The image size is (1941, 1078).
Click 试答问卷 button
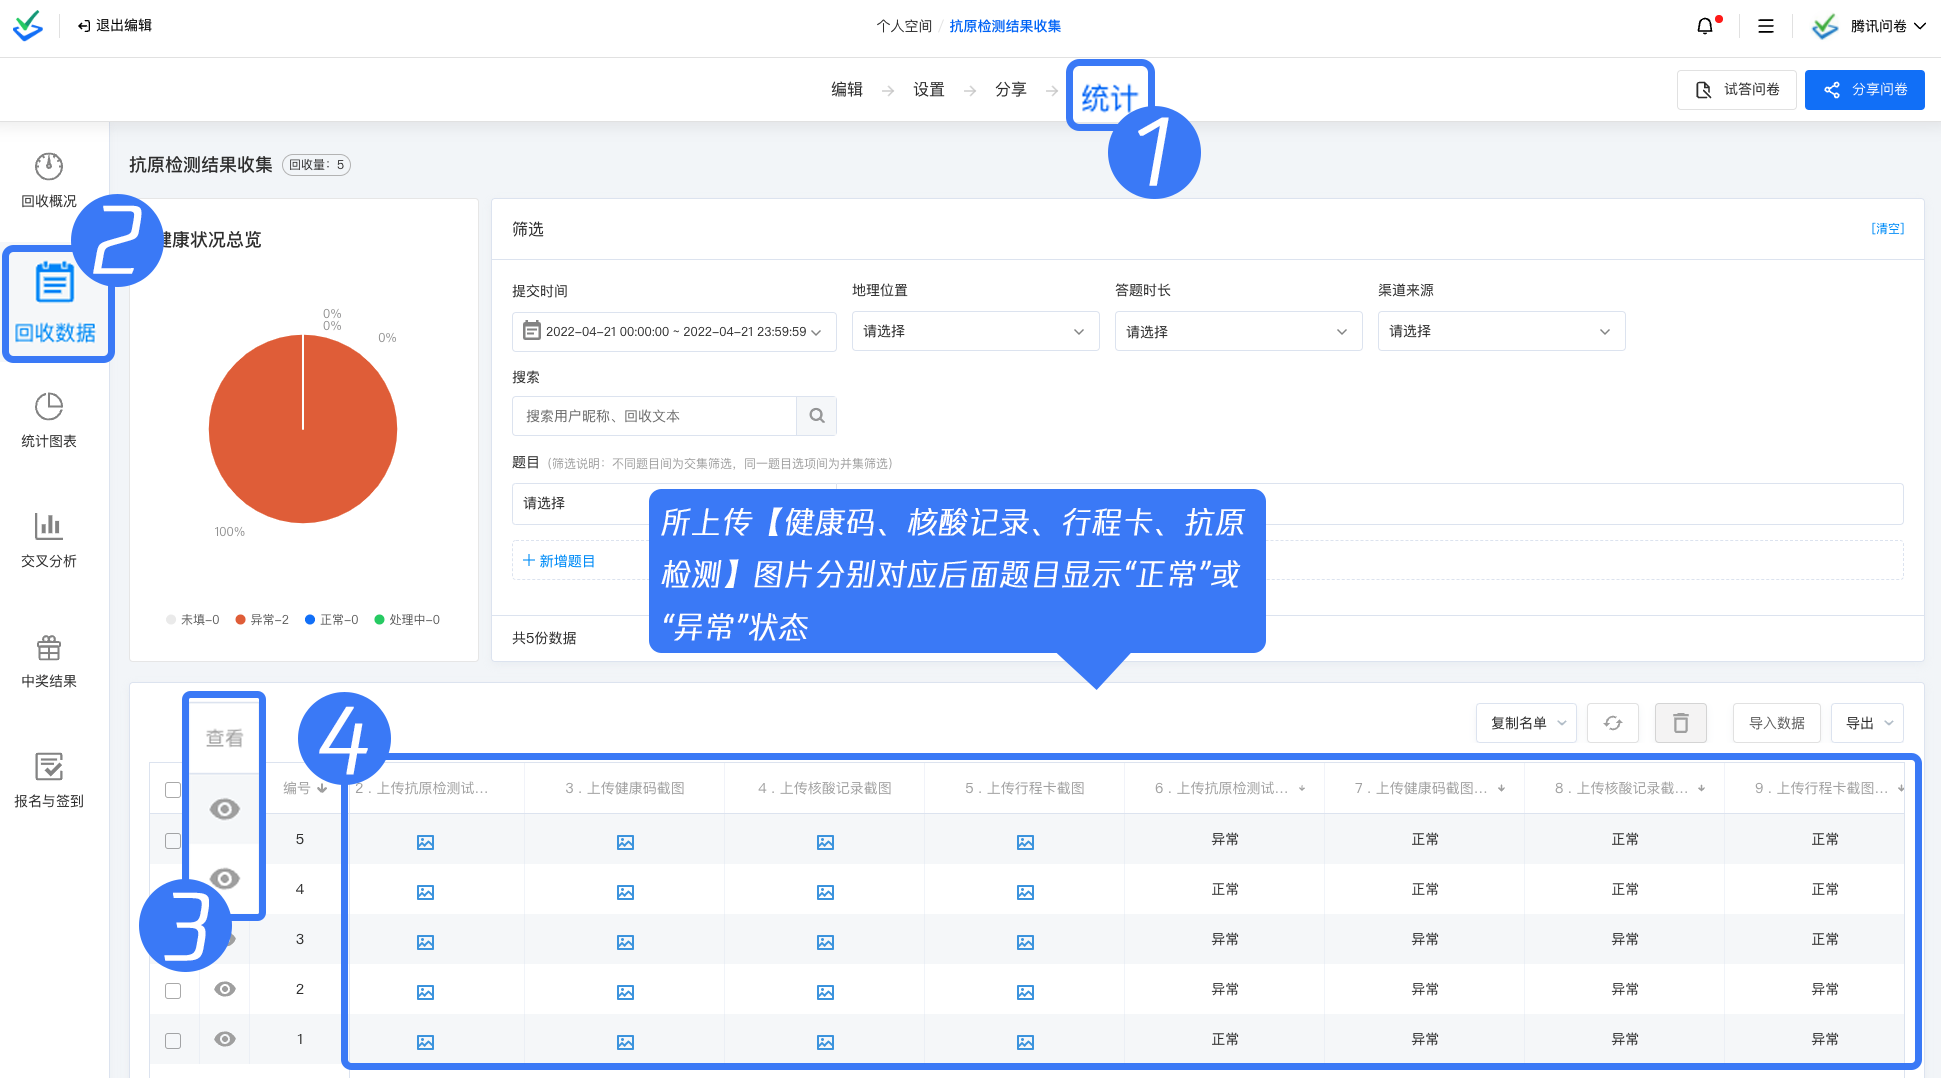[1737, 90]
